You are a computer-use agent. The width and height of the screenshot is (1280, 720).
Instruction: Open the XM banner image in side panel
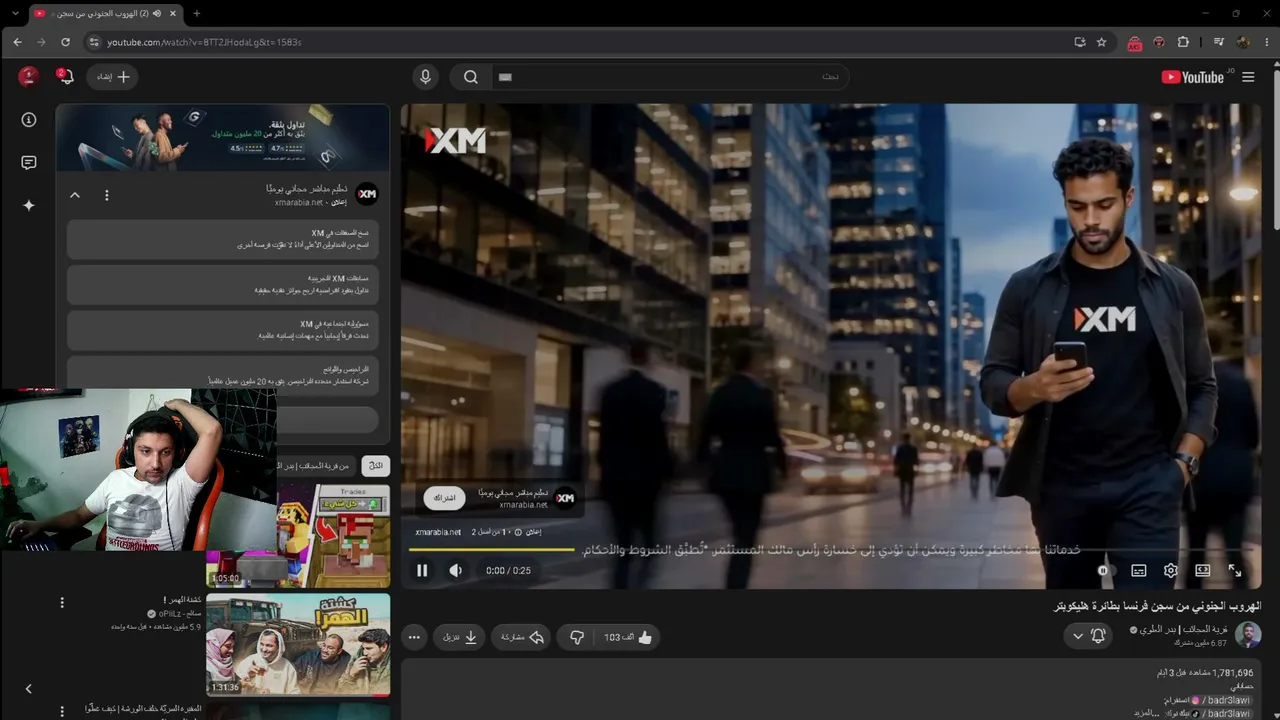(223, 138)
